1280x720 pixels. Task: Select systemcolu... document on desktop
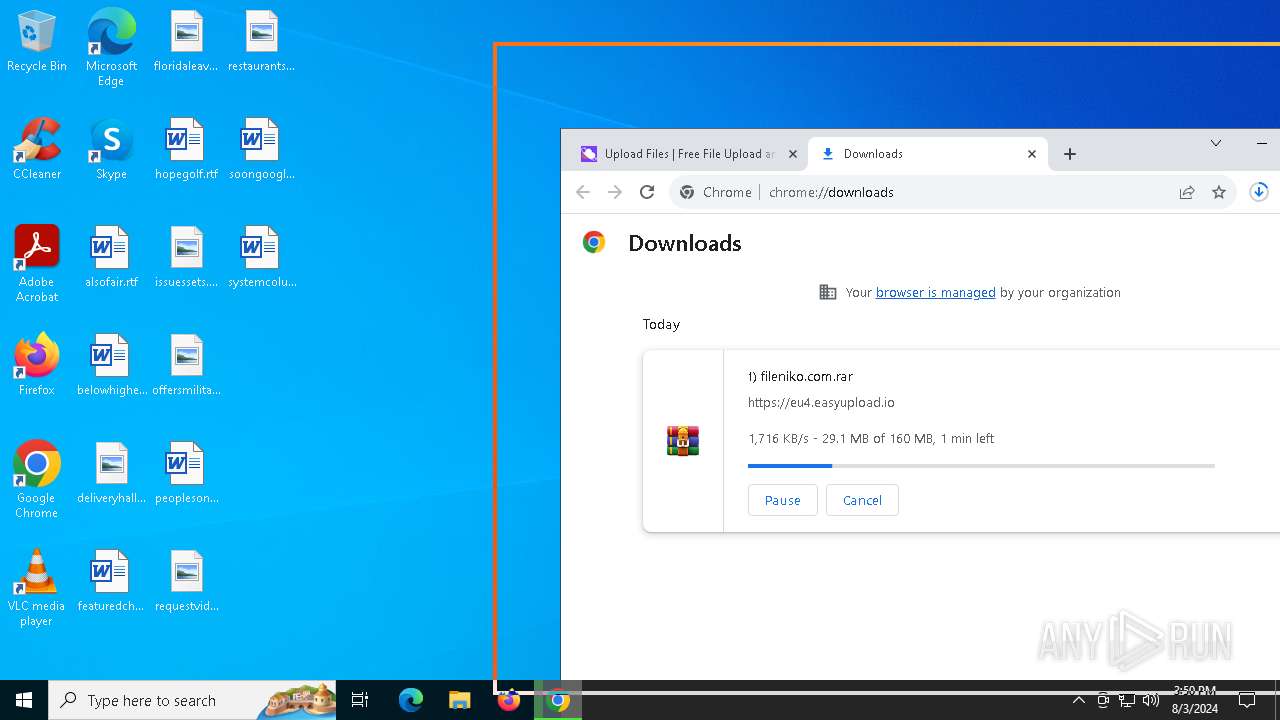pyautogui.click(x=261, y=258)
